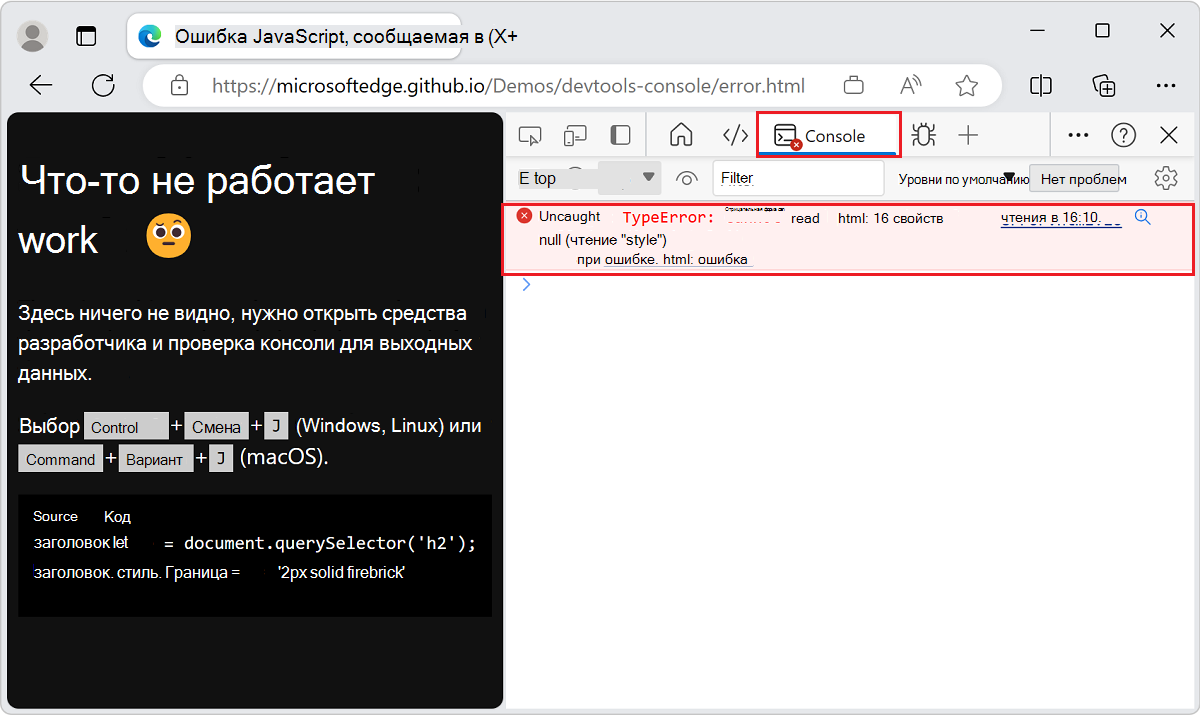Select the inspect element tool icon
The height and width of the screenshot is (715, 1200).
530,134
